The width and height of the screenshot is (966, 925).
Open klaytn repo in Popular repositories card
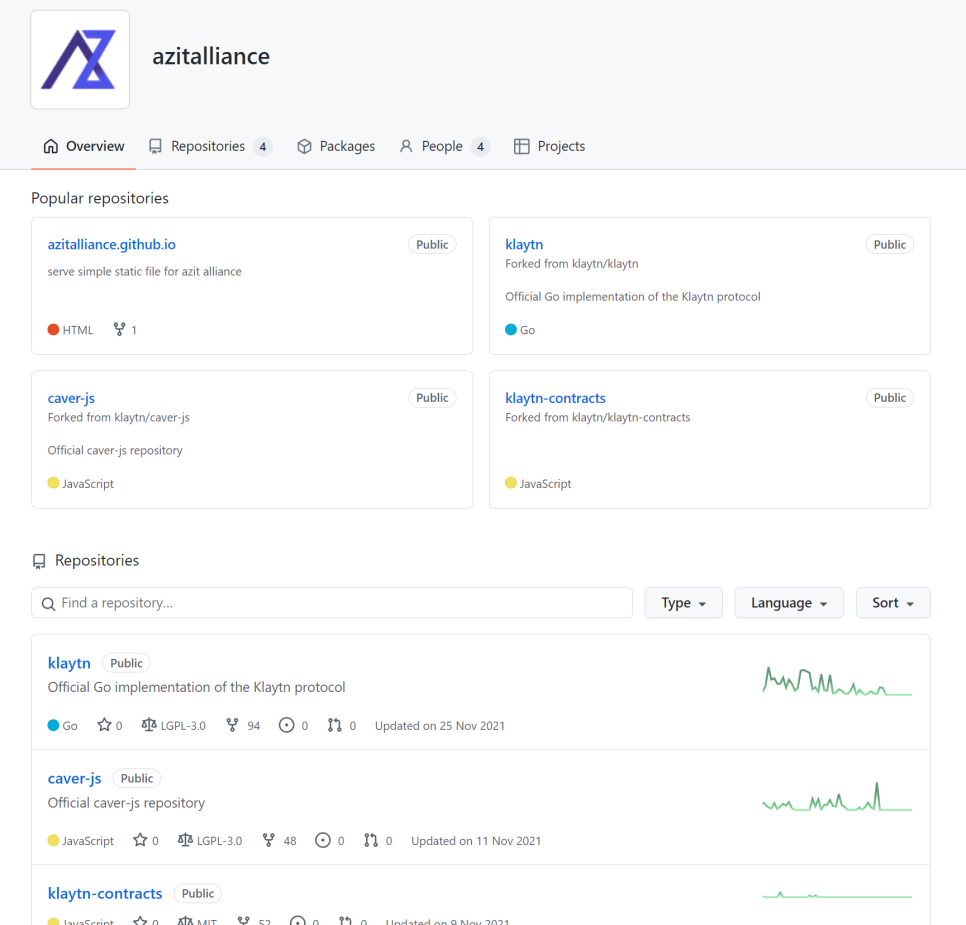524,245
